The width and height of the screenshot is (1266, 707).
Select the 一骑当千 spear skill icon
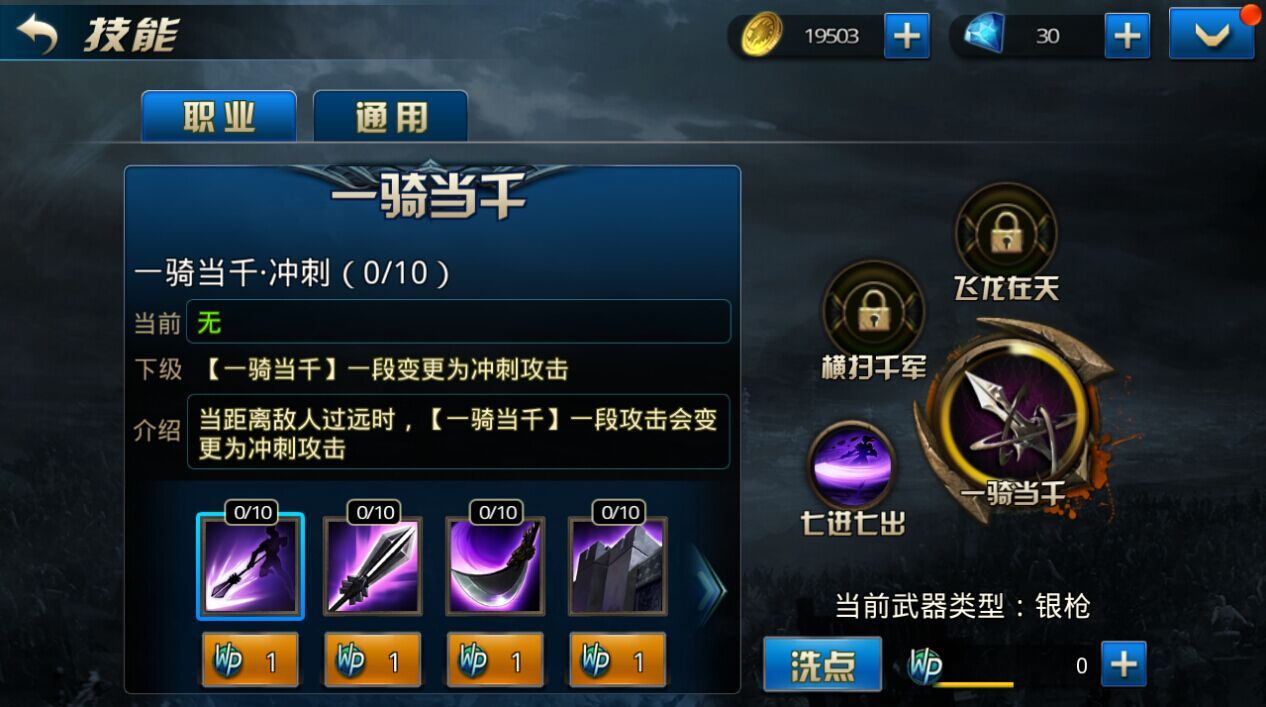click(x=1014, y=415)
